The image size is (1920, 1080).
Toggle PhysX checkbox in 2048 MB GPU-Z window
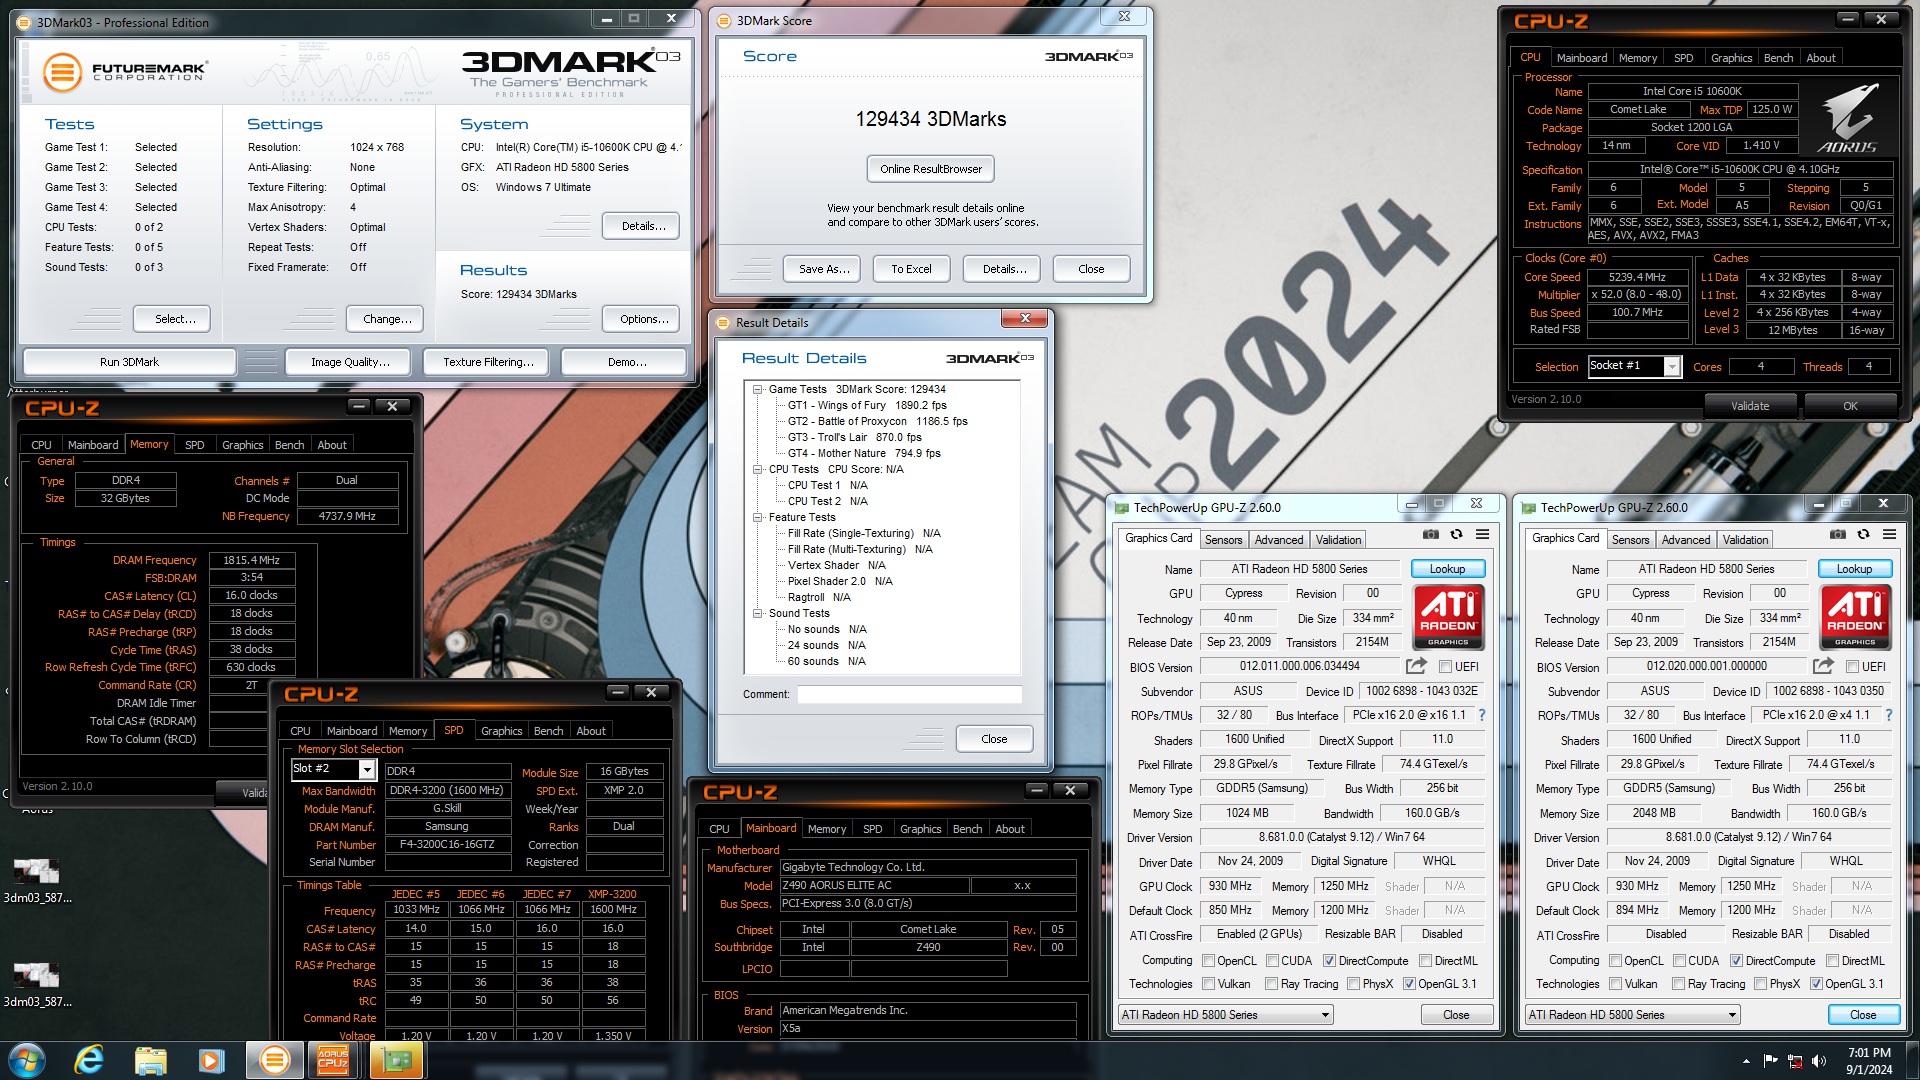pos(1761,984)
